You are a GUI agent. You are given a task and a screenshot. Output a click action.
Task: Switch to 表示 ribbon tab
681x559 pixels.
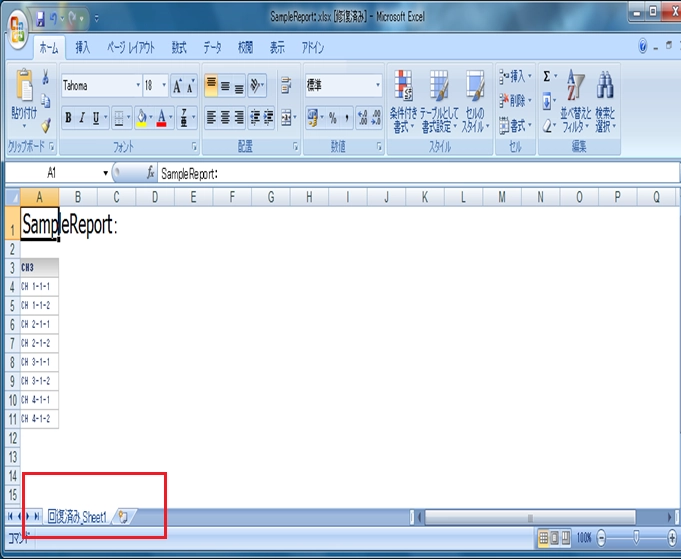click(x=277, y=48)
